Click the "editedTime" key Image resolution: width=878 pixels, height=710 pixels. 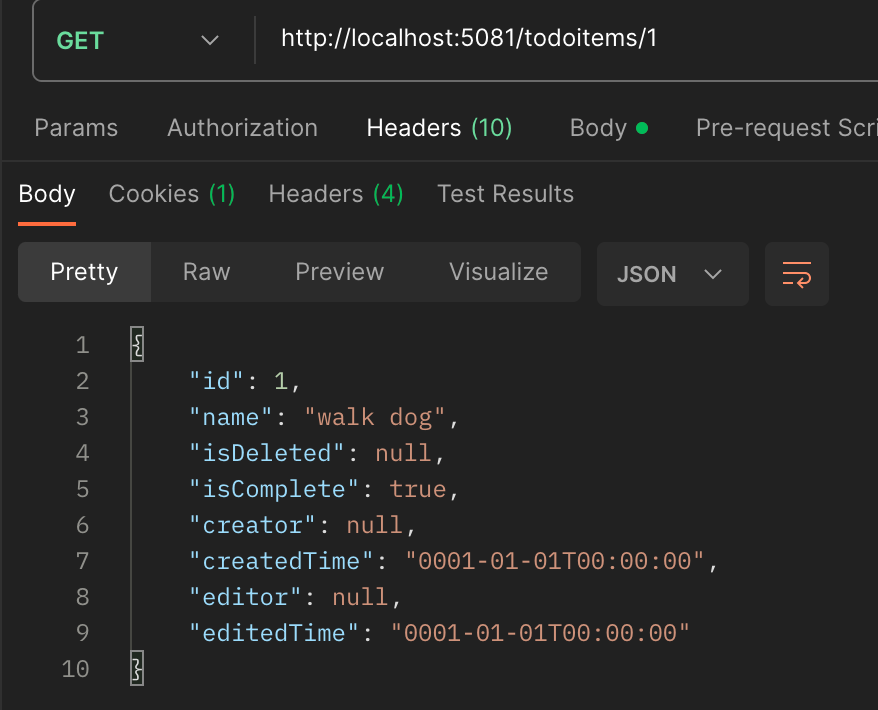[x=273, y=633]
